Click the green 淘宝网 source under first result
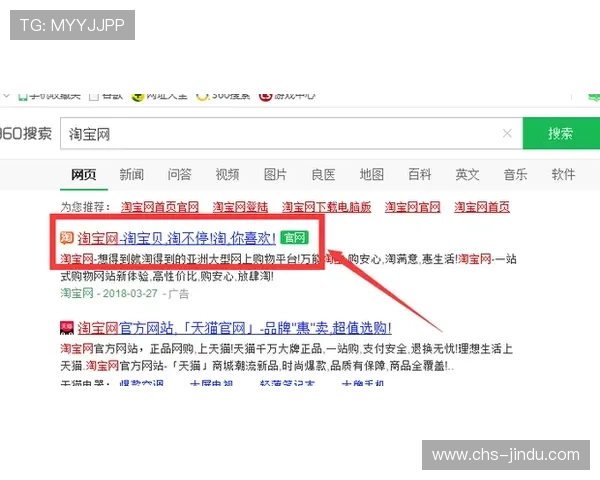 [77, 293]
